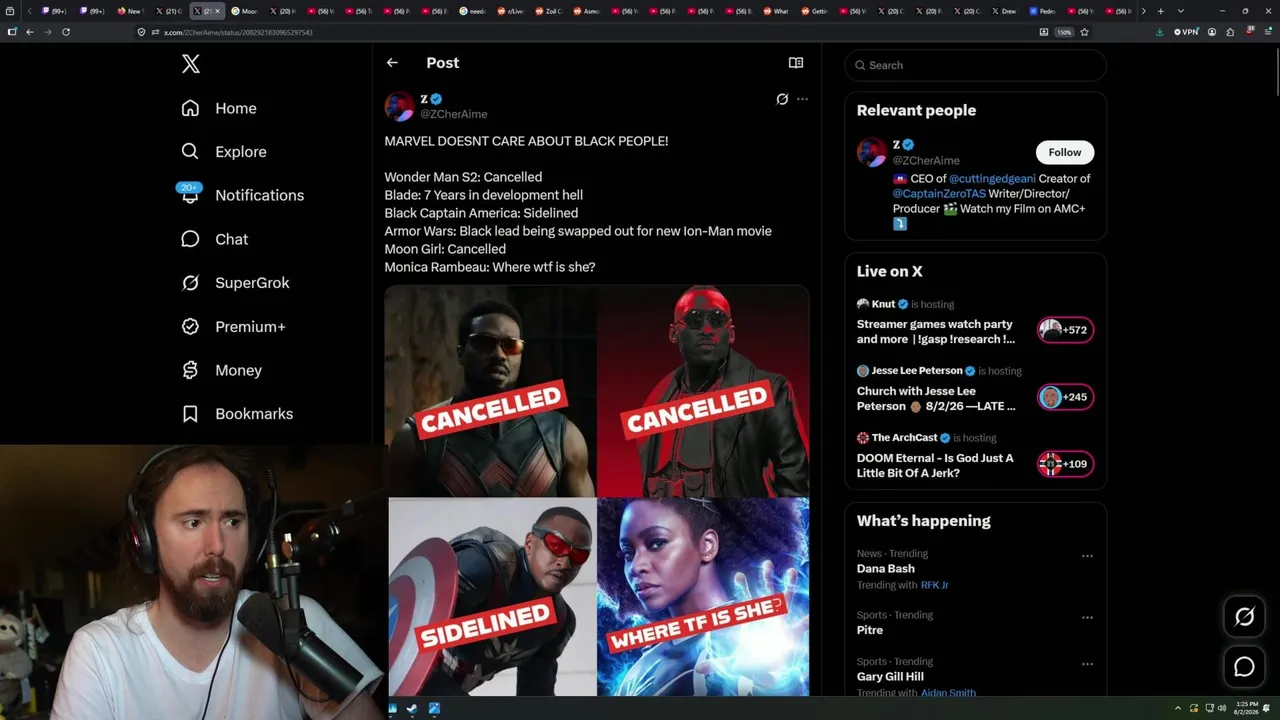
Task: Join the +572 listeners live badge
Action: (x=1065, y=330)
